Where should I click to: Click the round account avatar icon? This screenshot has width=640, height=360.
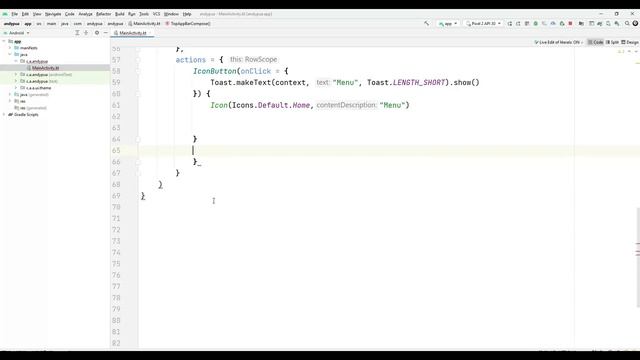tap(635, 24)
